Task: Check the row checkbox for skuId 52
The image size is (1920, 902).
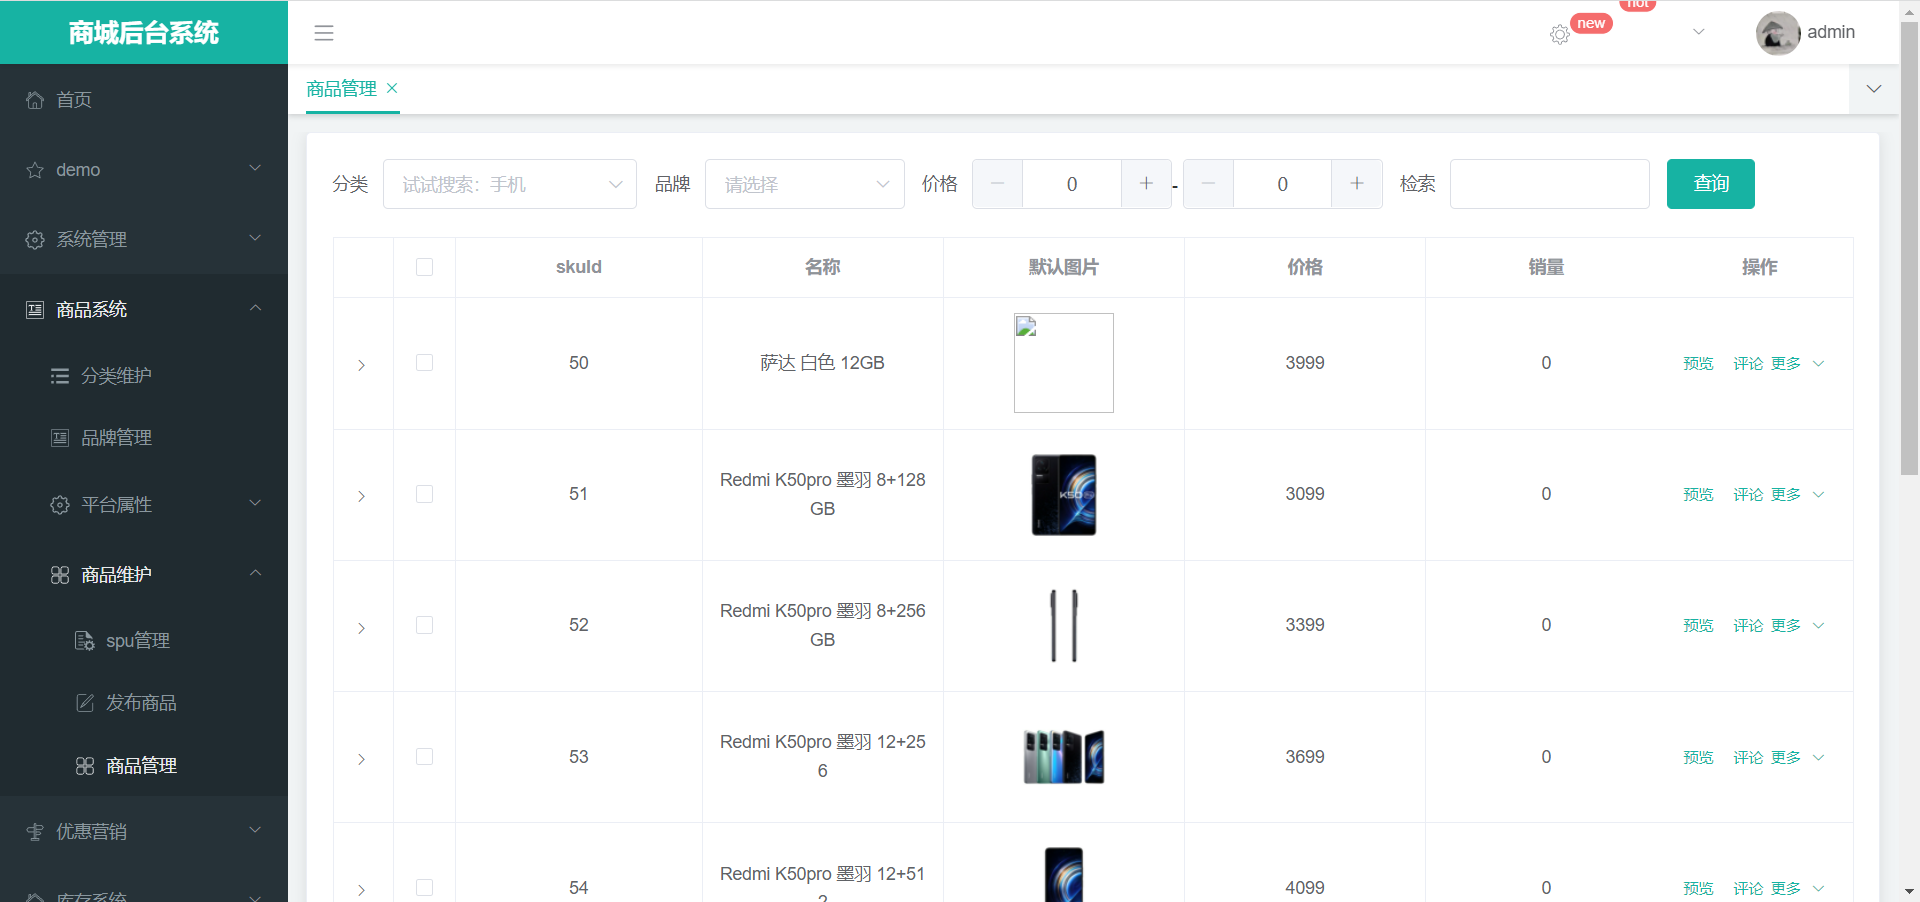Action: (424, 625)
